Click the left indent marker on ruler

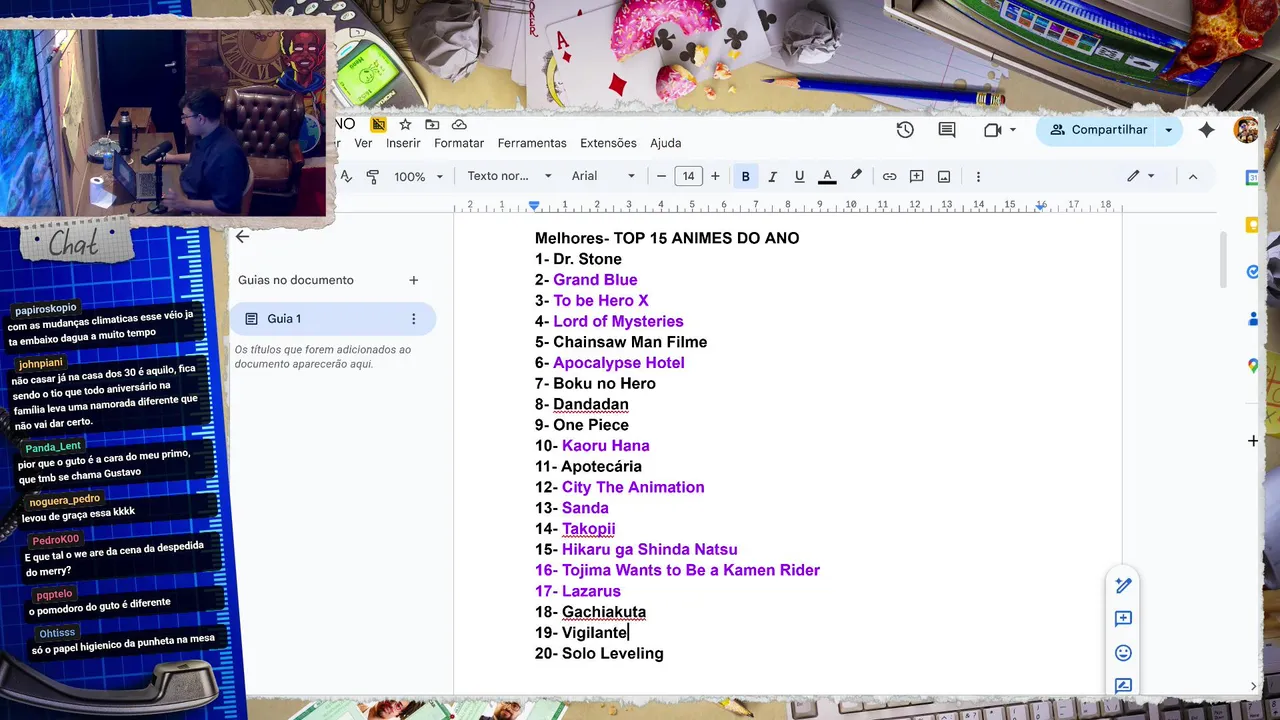click(534, 206)
